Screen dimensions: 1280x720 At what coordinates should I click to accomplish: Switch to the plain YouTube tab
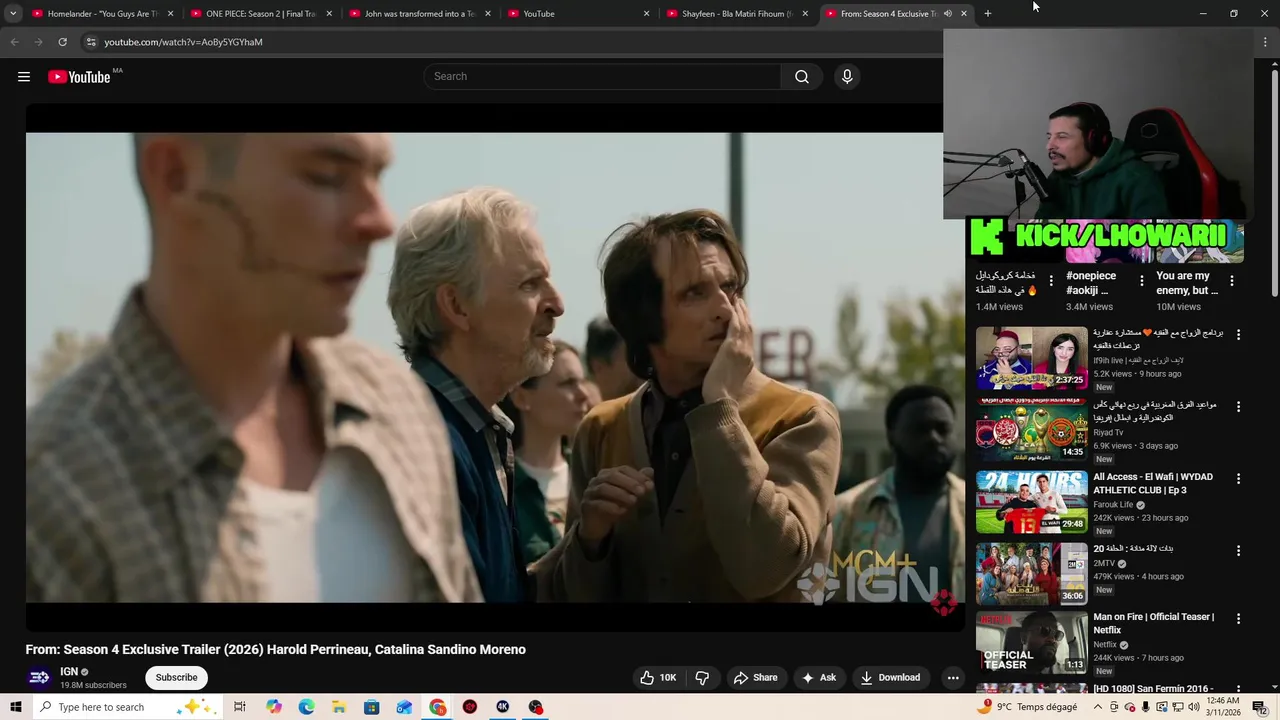[x=577, y=14]
